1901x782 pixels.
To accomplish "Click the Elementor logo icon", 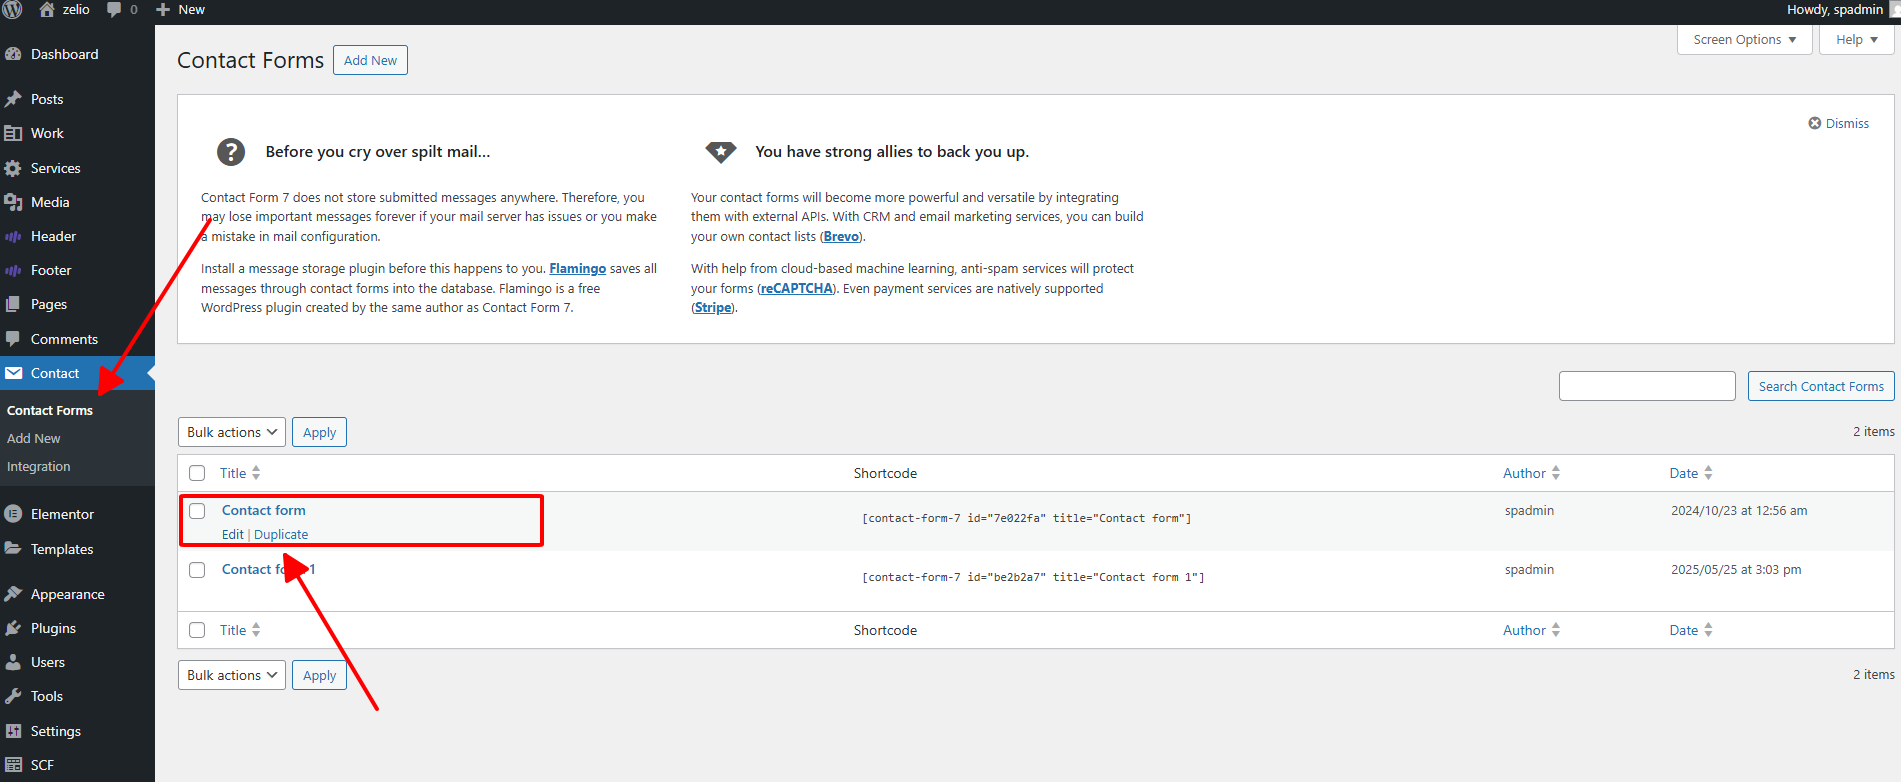I will [13, 514].
